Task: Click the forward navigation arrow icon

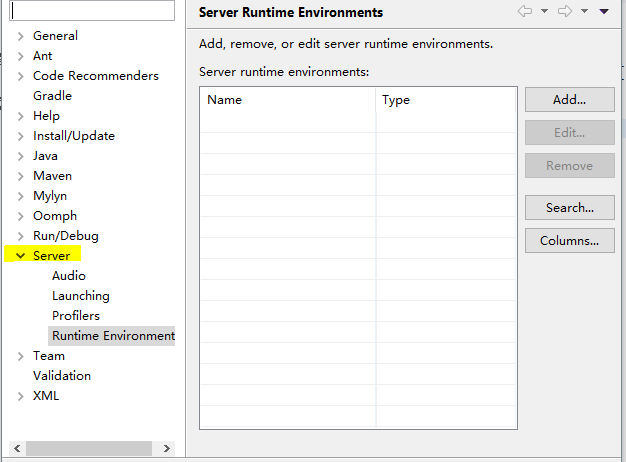Action: (x=564, y=12)
